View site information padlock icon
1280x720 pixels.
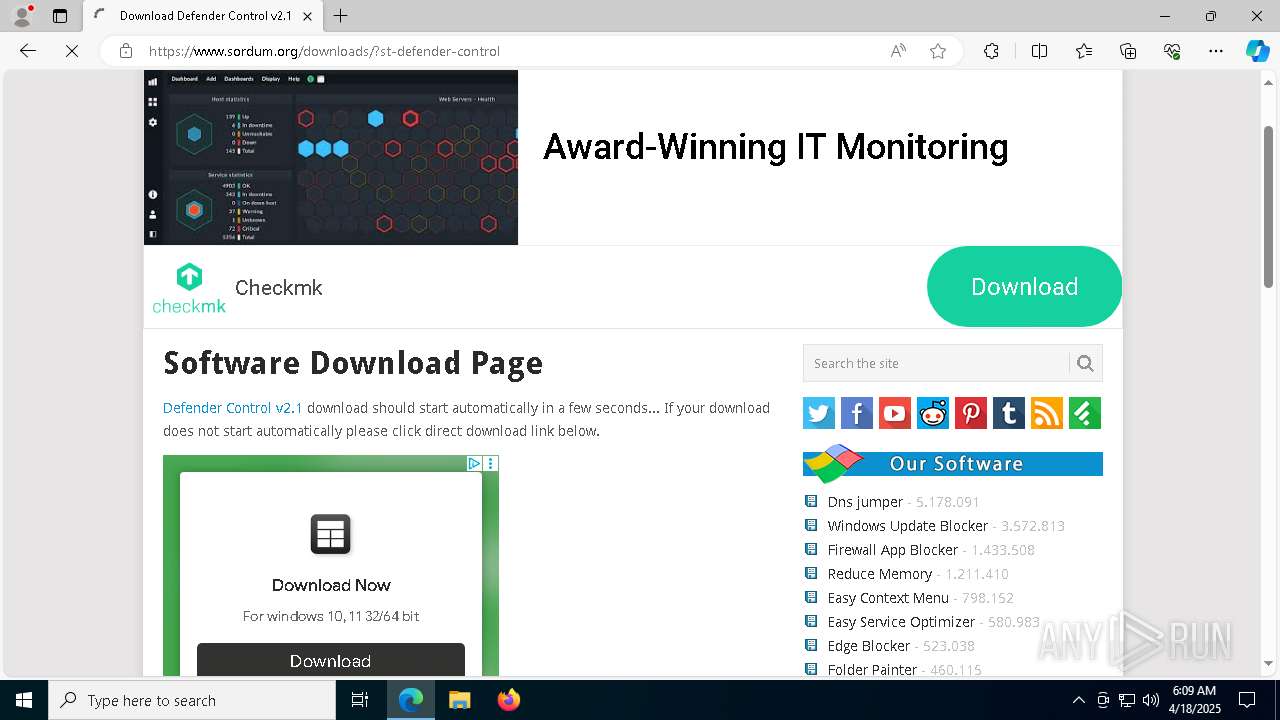coord(126,51)
